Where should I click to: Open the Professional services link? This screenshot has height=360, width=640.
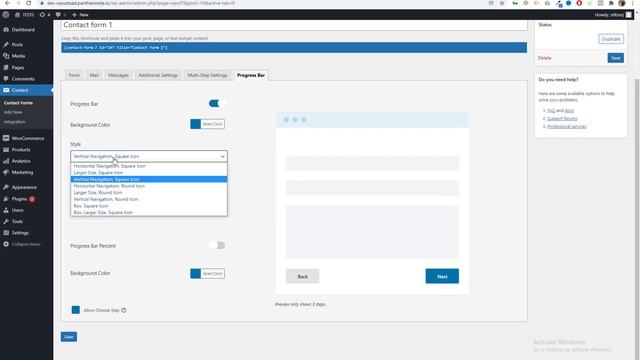(567, 127)
